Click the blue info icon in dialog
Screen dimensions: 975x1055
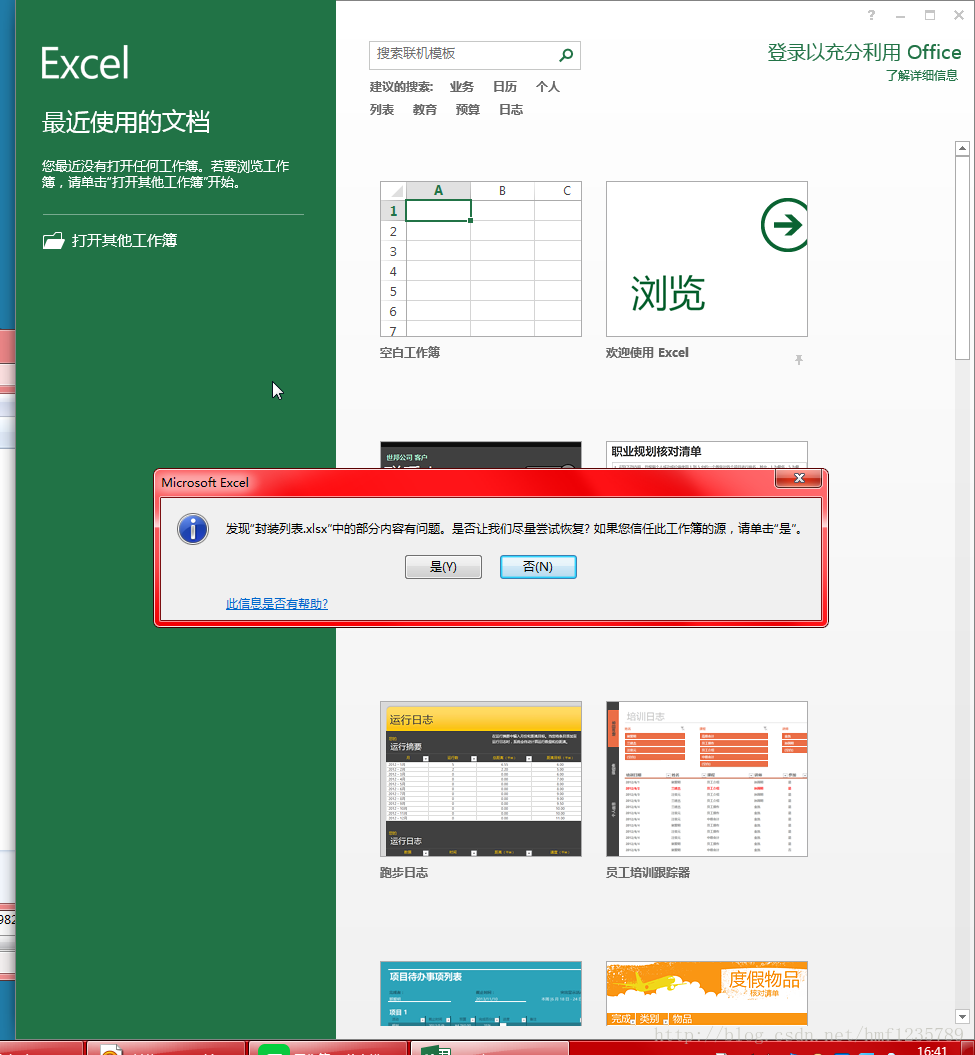193,529
